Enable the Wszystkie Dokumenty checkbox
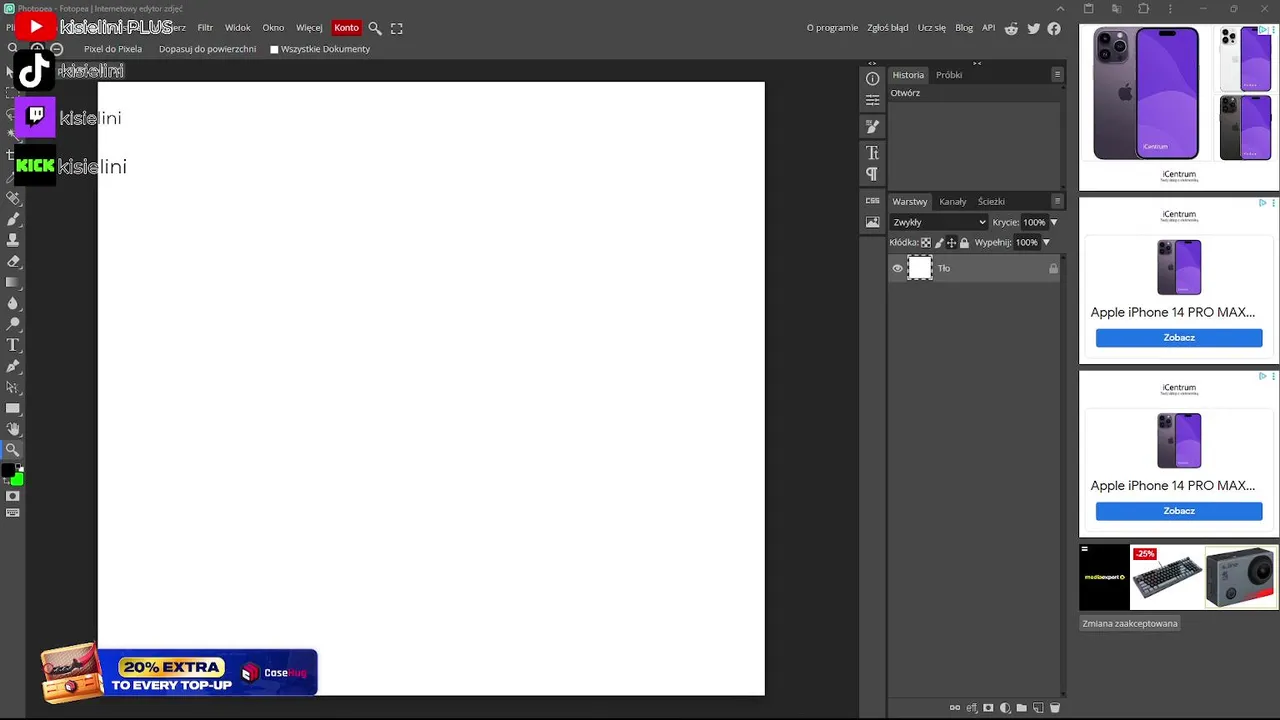This screenshot has height=720, width=1280. pyautogui.click(x=274, y=49)
